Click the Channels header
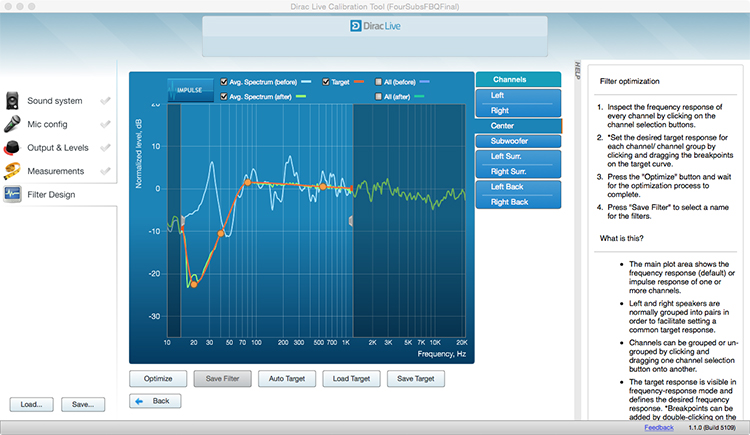The image size is (750, 435). 518,79
